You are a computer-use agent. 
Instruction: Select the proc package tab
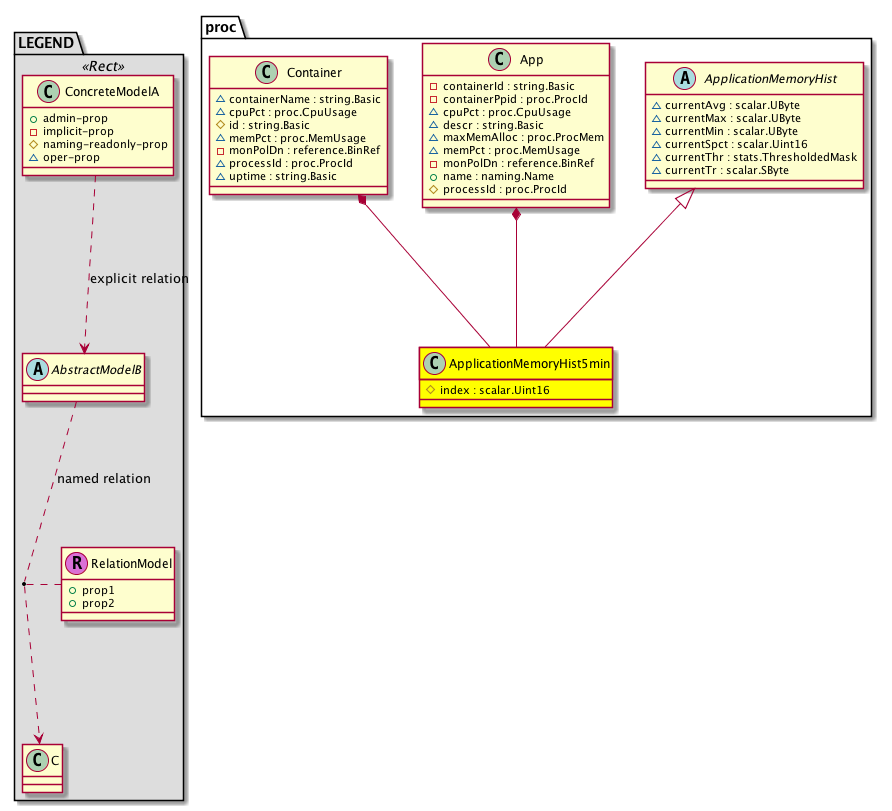(x=220, y=26)
